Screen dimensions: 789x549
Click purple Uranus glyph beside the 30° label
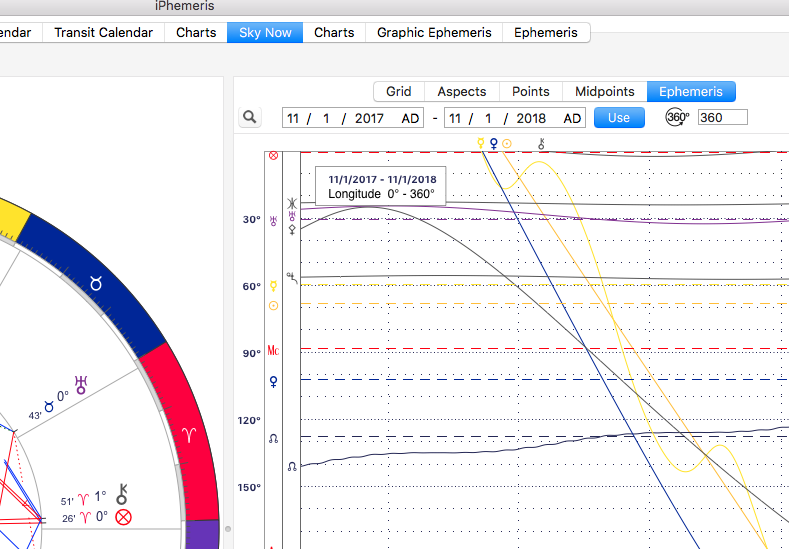pyautogui.click(x=273, y=221)
